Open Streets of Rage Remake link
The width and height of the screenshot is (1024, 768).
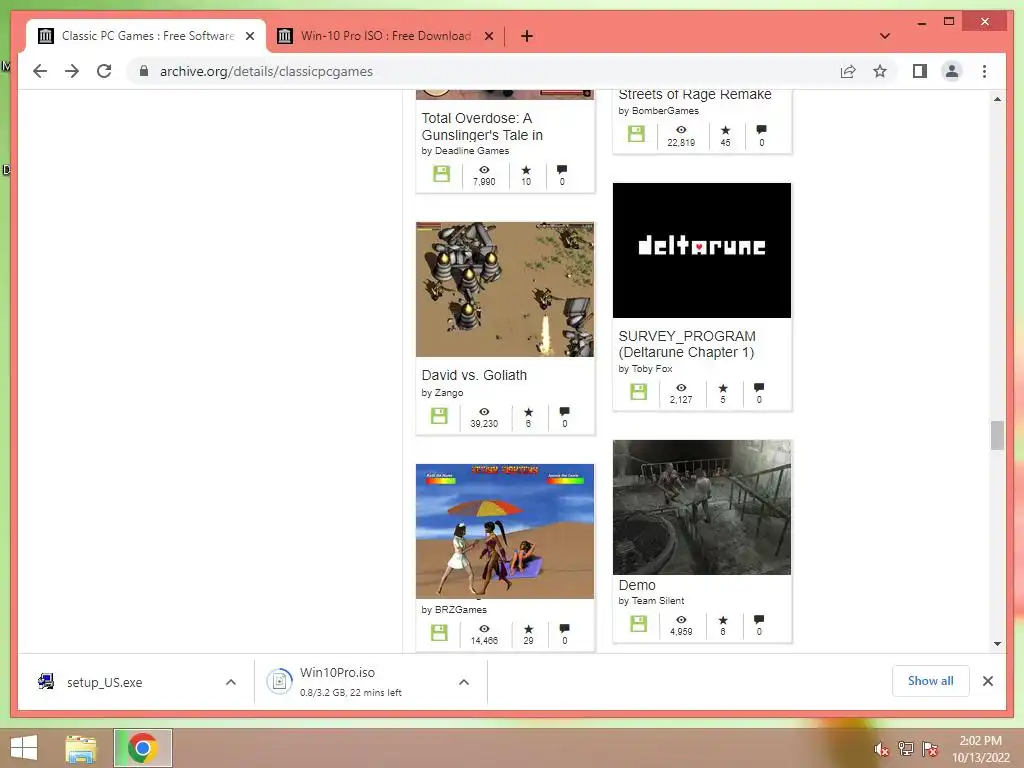click(695, 95)
